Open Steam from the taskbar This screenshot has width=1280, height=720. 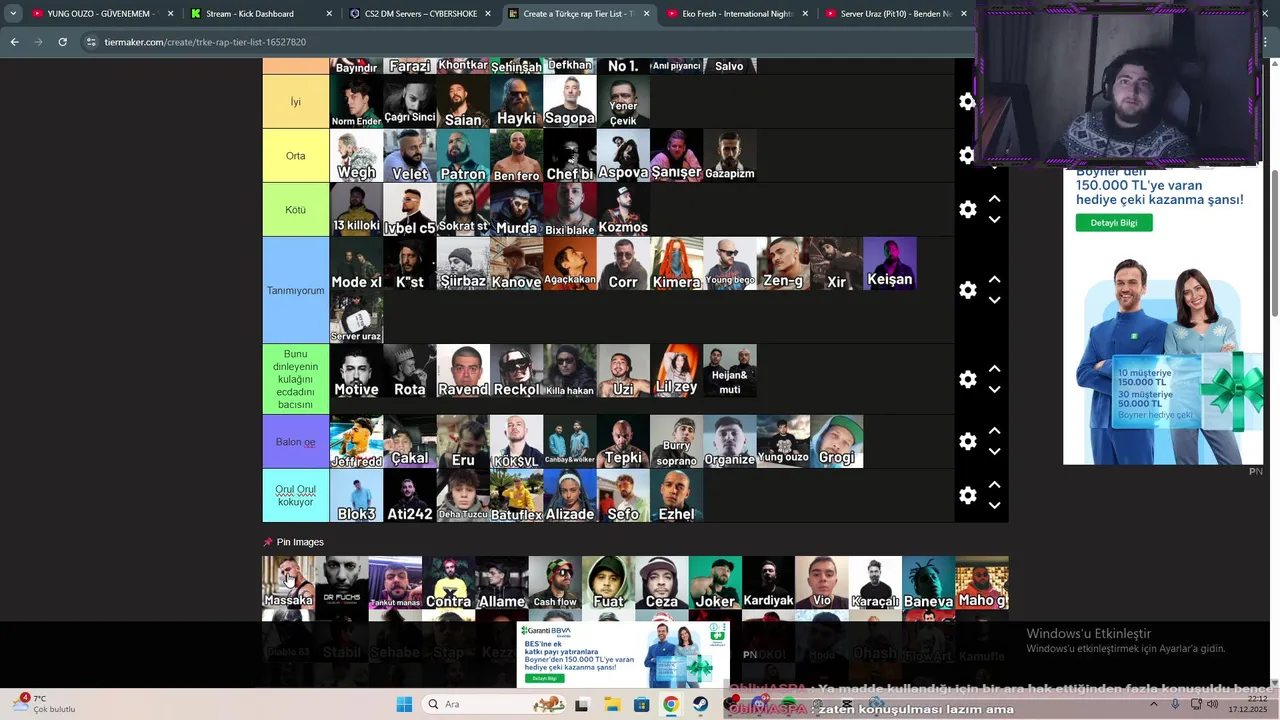point(701,704)
